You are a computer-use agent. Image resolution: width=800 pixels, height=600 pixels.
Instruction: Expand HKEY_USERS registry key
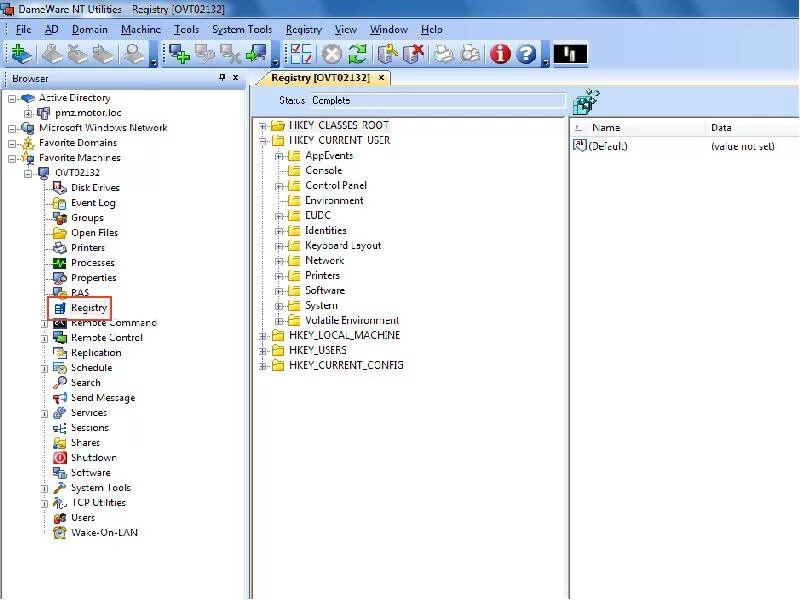263,351
